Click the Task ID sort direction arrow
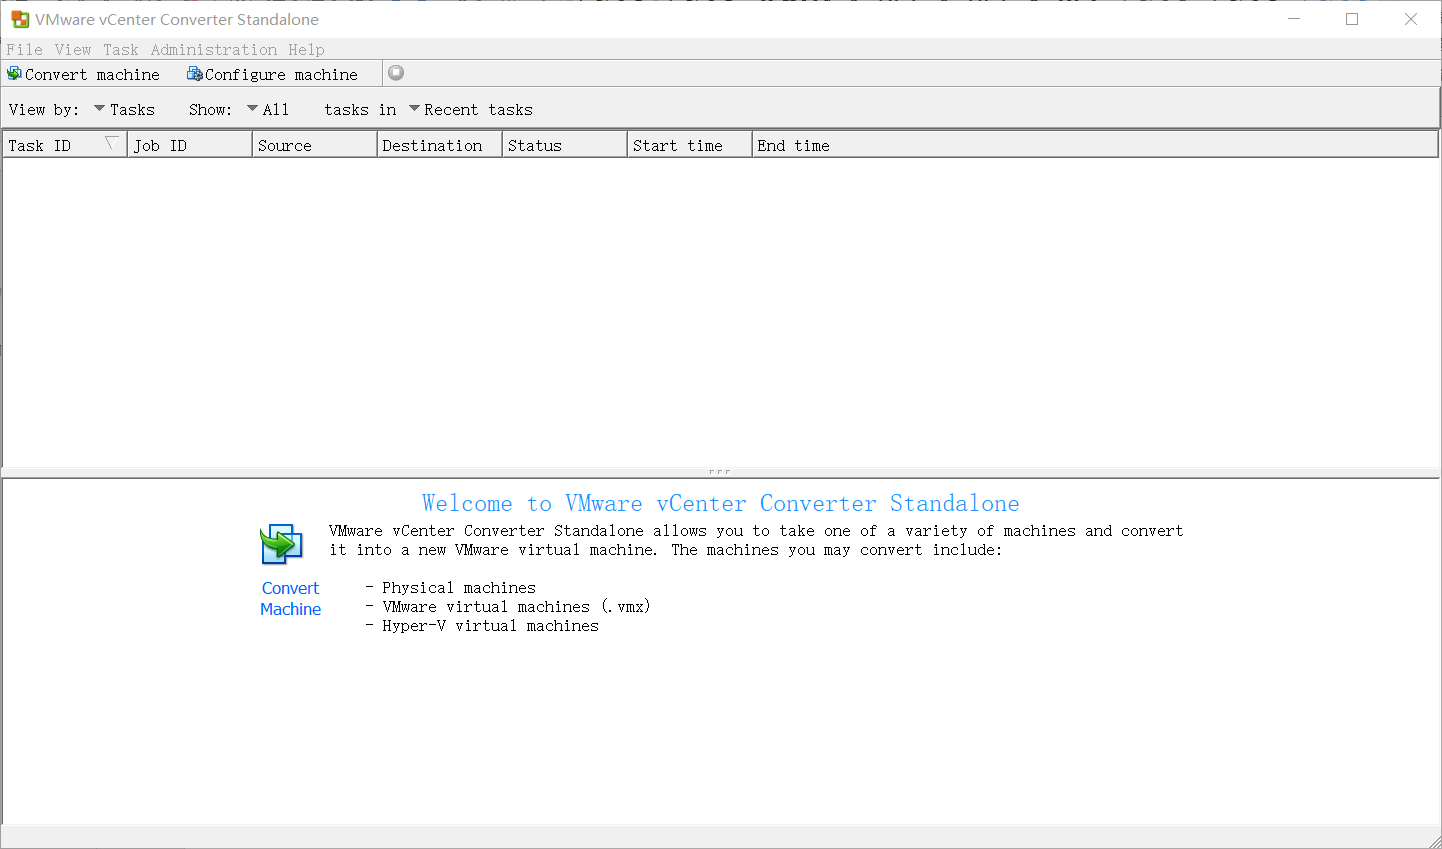Image resolution: width=1442 pixels, height=849 pixels. [x=112, y=143]
